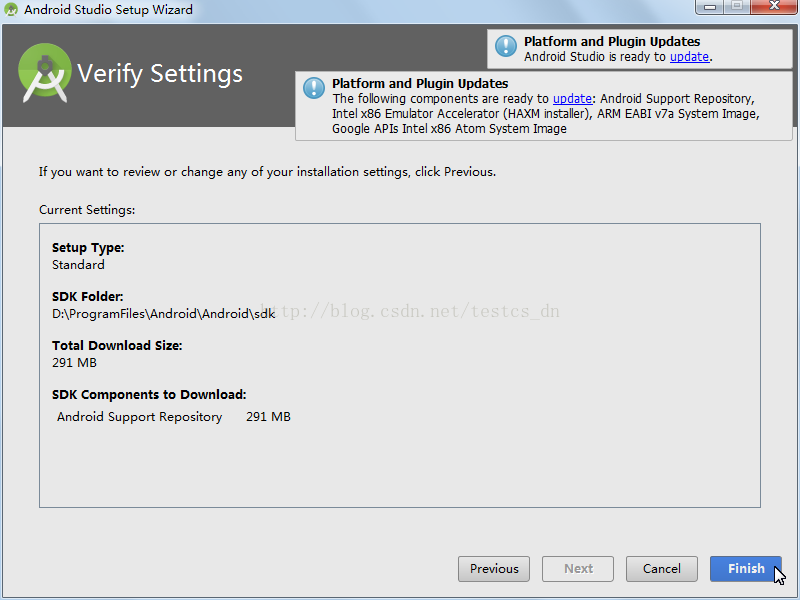Screen dimensions: 800x600
Task: Select the "Android Support Repository" component row
Action: click(x=173, y=417)
